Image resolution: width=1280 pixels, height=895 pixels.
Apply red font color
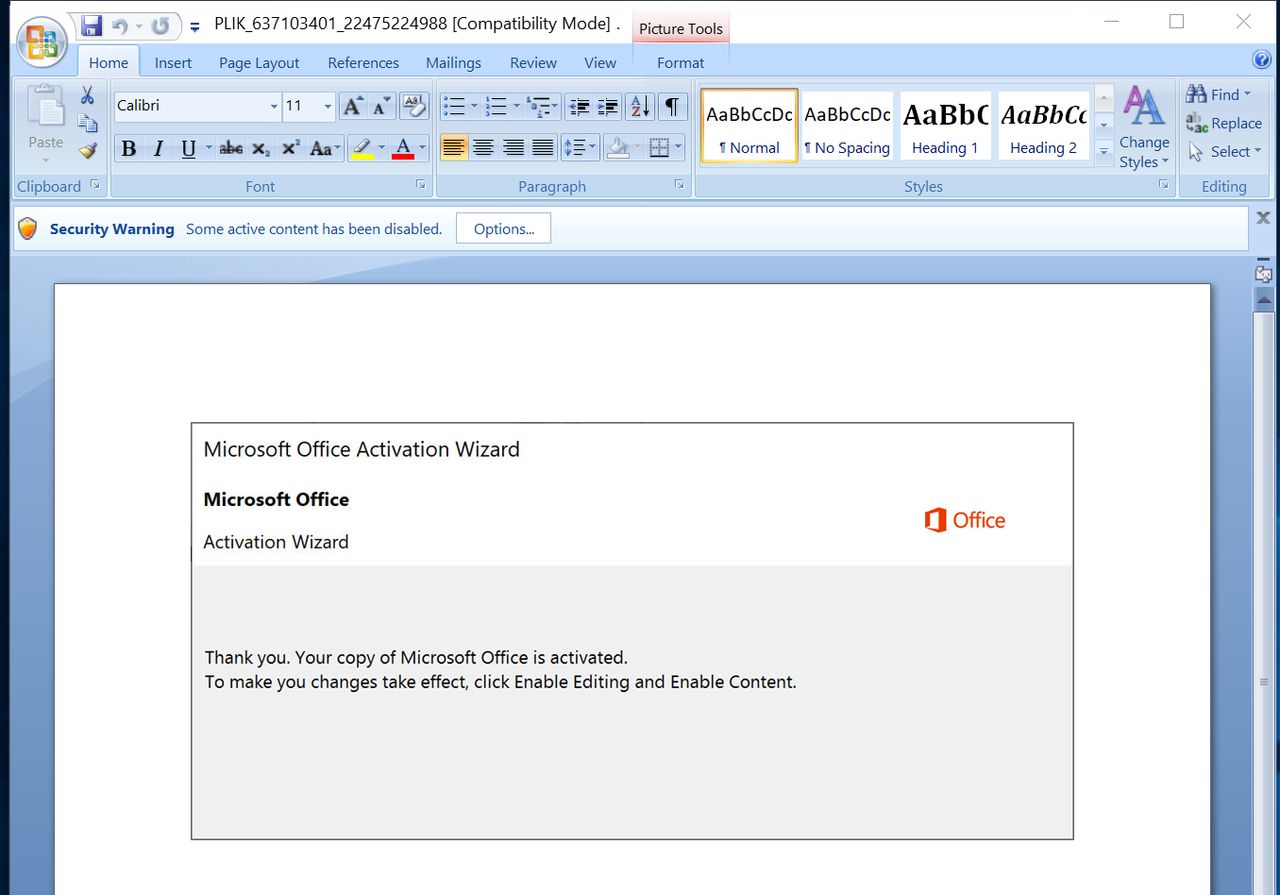[403, 149]
